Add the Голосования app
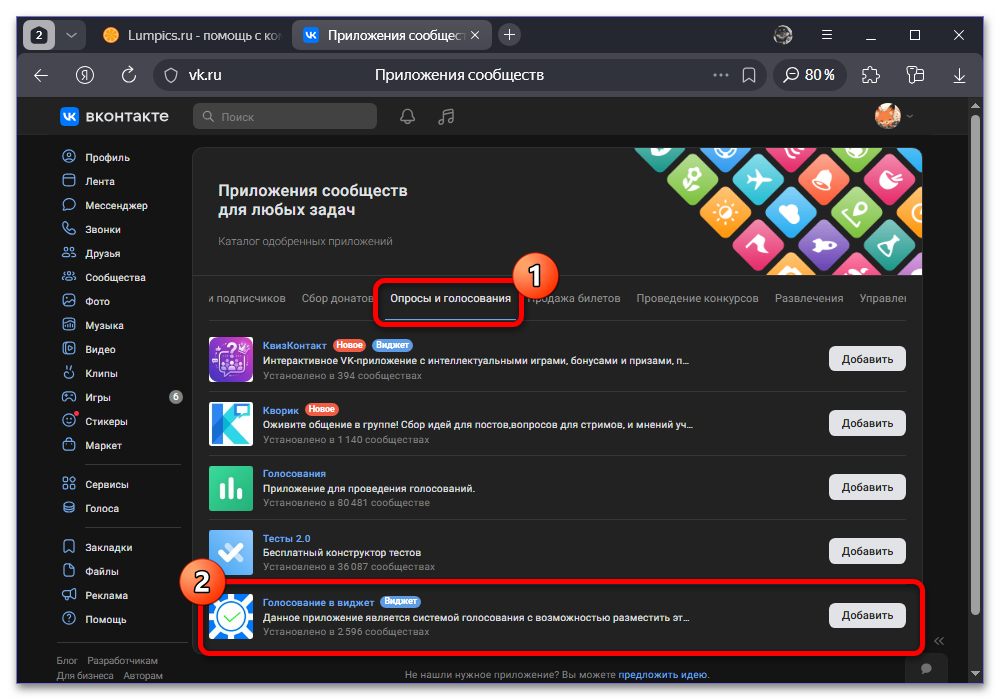This screenshot has height=700, width=1000. tap(867, 487)
